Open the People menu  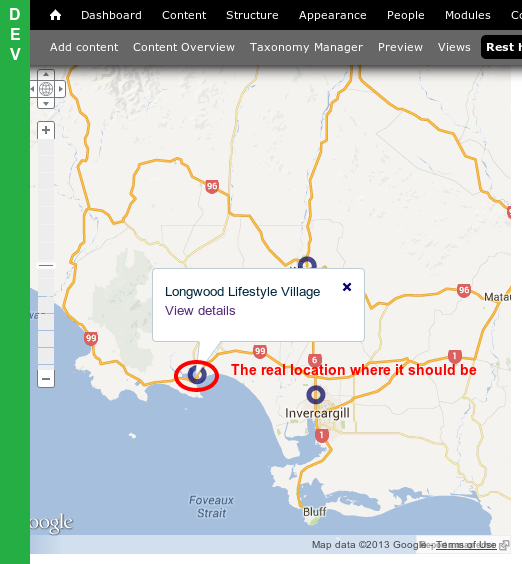[405, 15]
